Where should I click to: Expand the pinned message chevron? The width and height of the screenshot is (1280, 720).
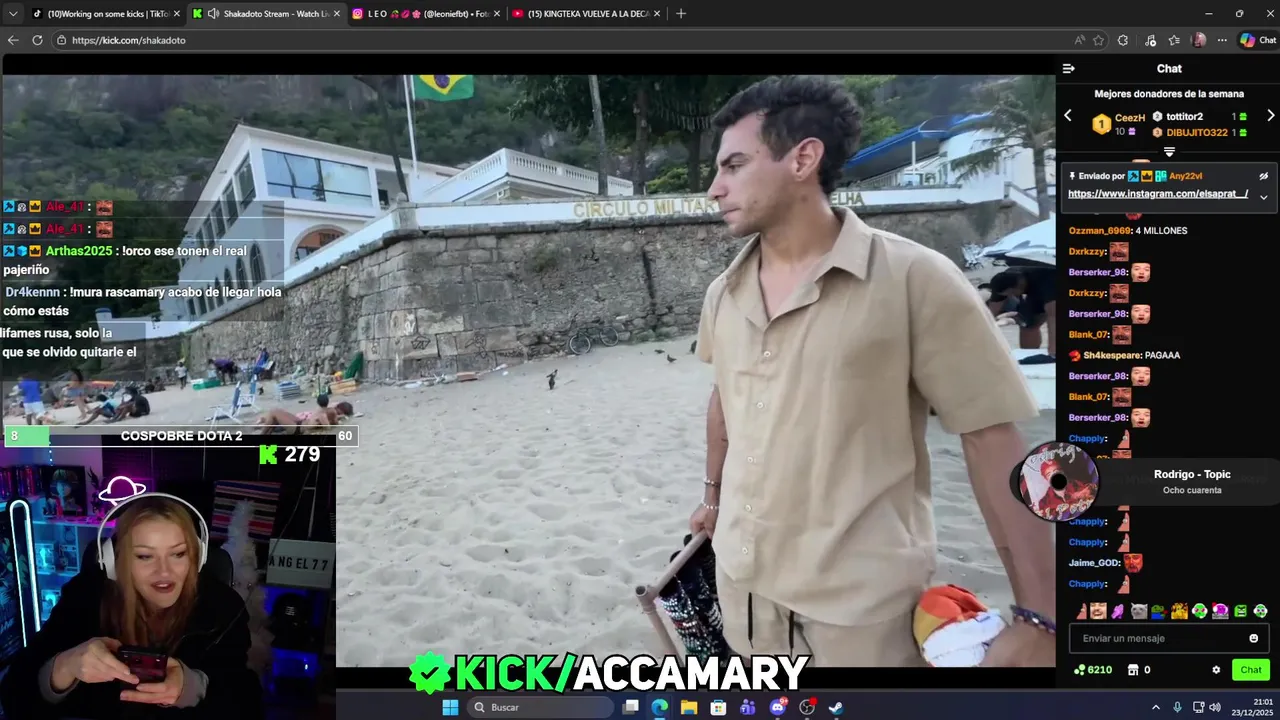(x=1263, y=196)
